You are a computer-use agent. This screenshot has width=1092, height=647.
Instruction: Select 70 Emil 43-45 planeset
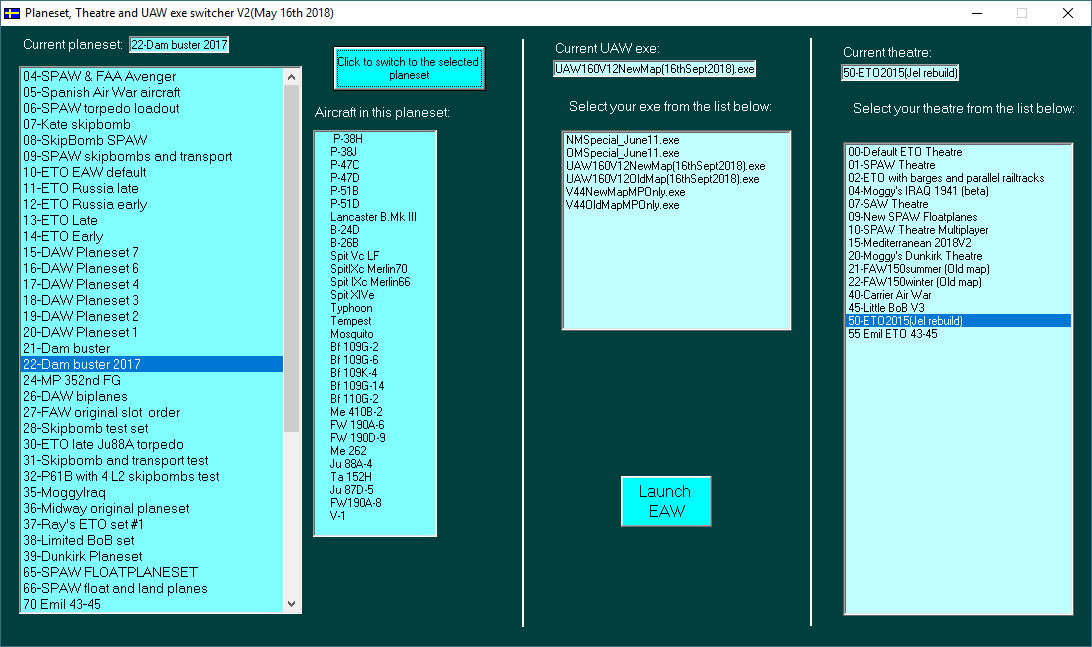pyautogui.click(x=152, y=605)
